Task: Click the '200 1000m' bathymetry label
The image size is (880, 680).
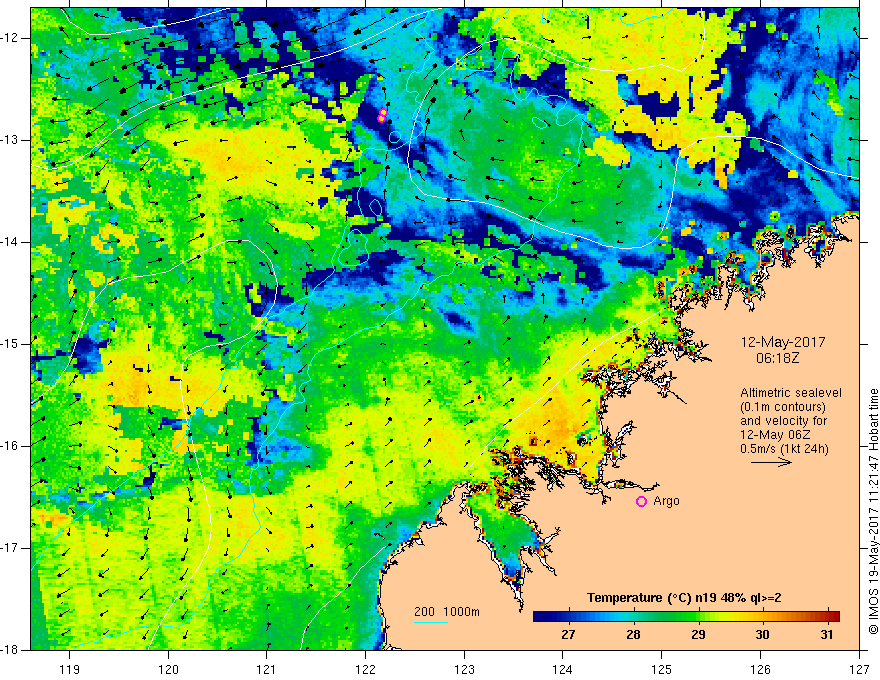Action: 447,612
